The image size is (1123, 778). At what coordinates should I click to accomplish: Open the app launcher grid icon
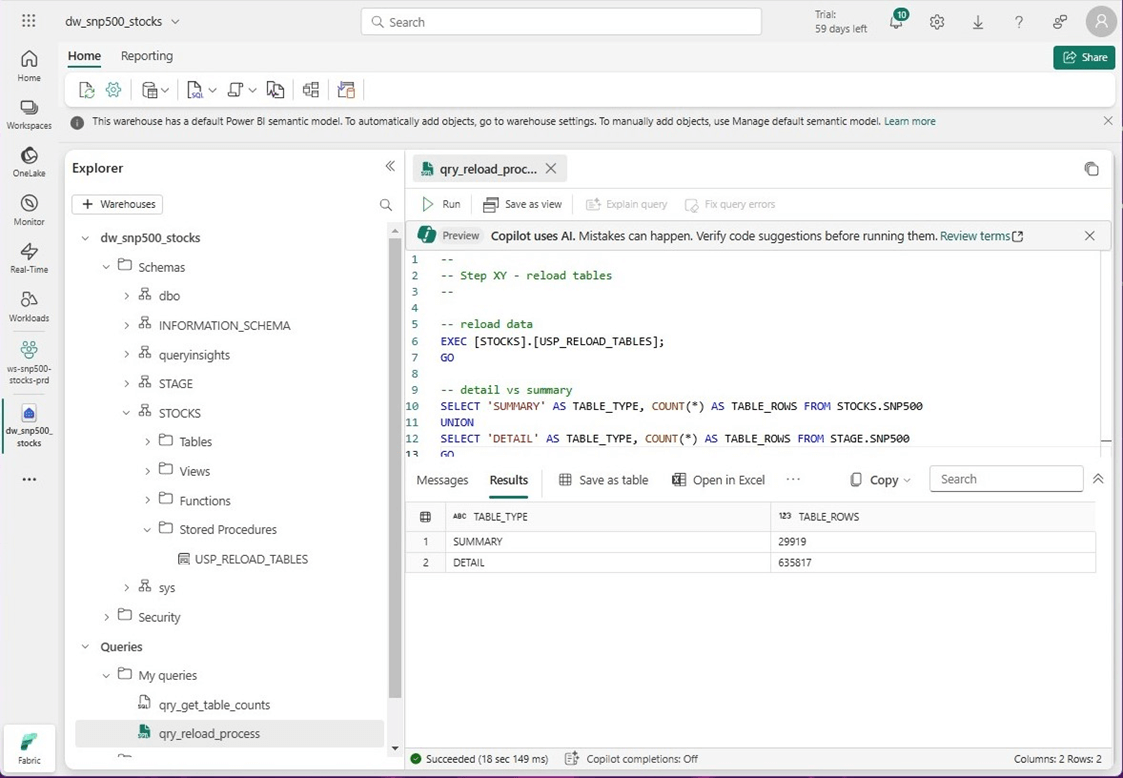29,21
